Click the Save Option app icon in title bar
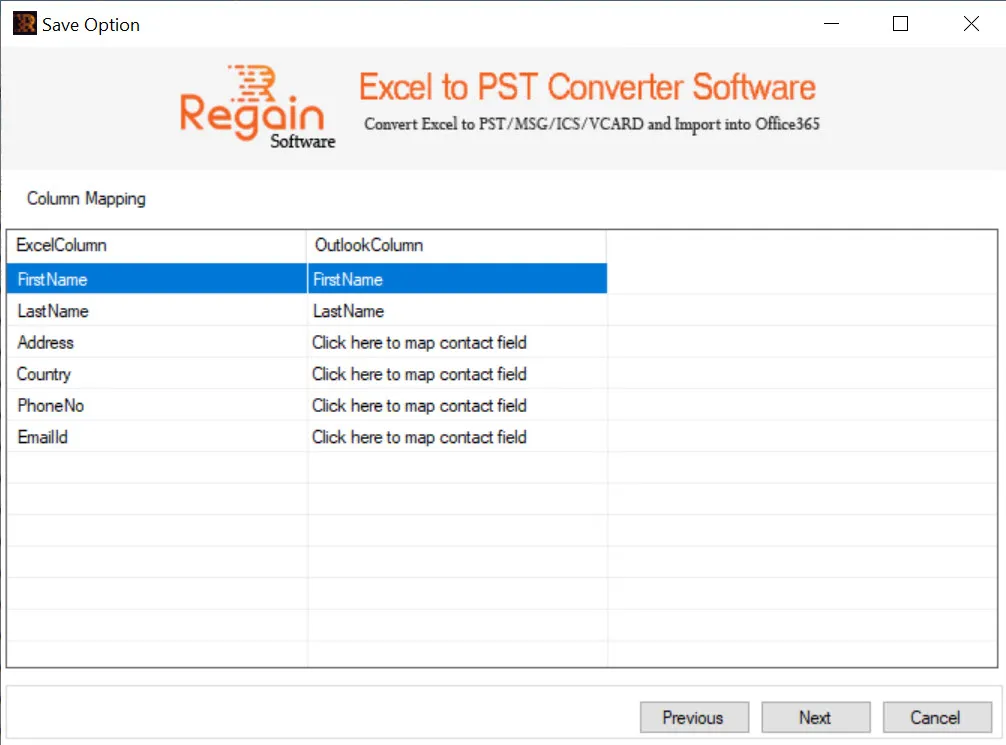Image resolution: width=1006 pixels, height=745 pixels. point(24,24)
